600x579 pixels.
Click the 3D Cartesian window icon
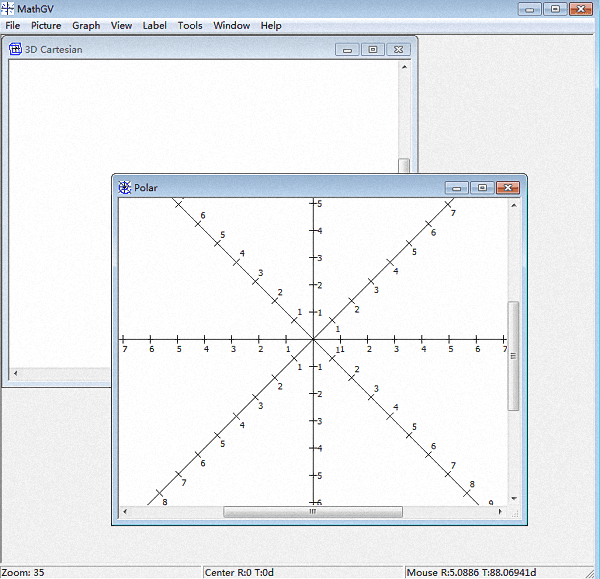pos(15,48)
